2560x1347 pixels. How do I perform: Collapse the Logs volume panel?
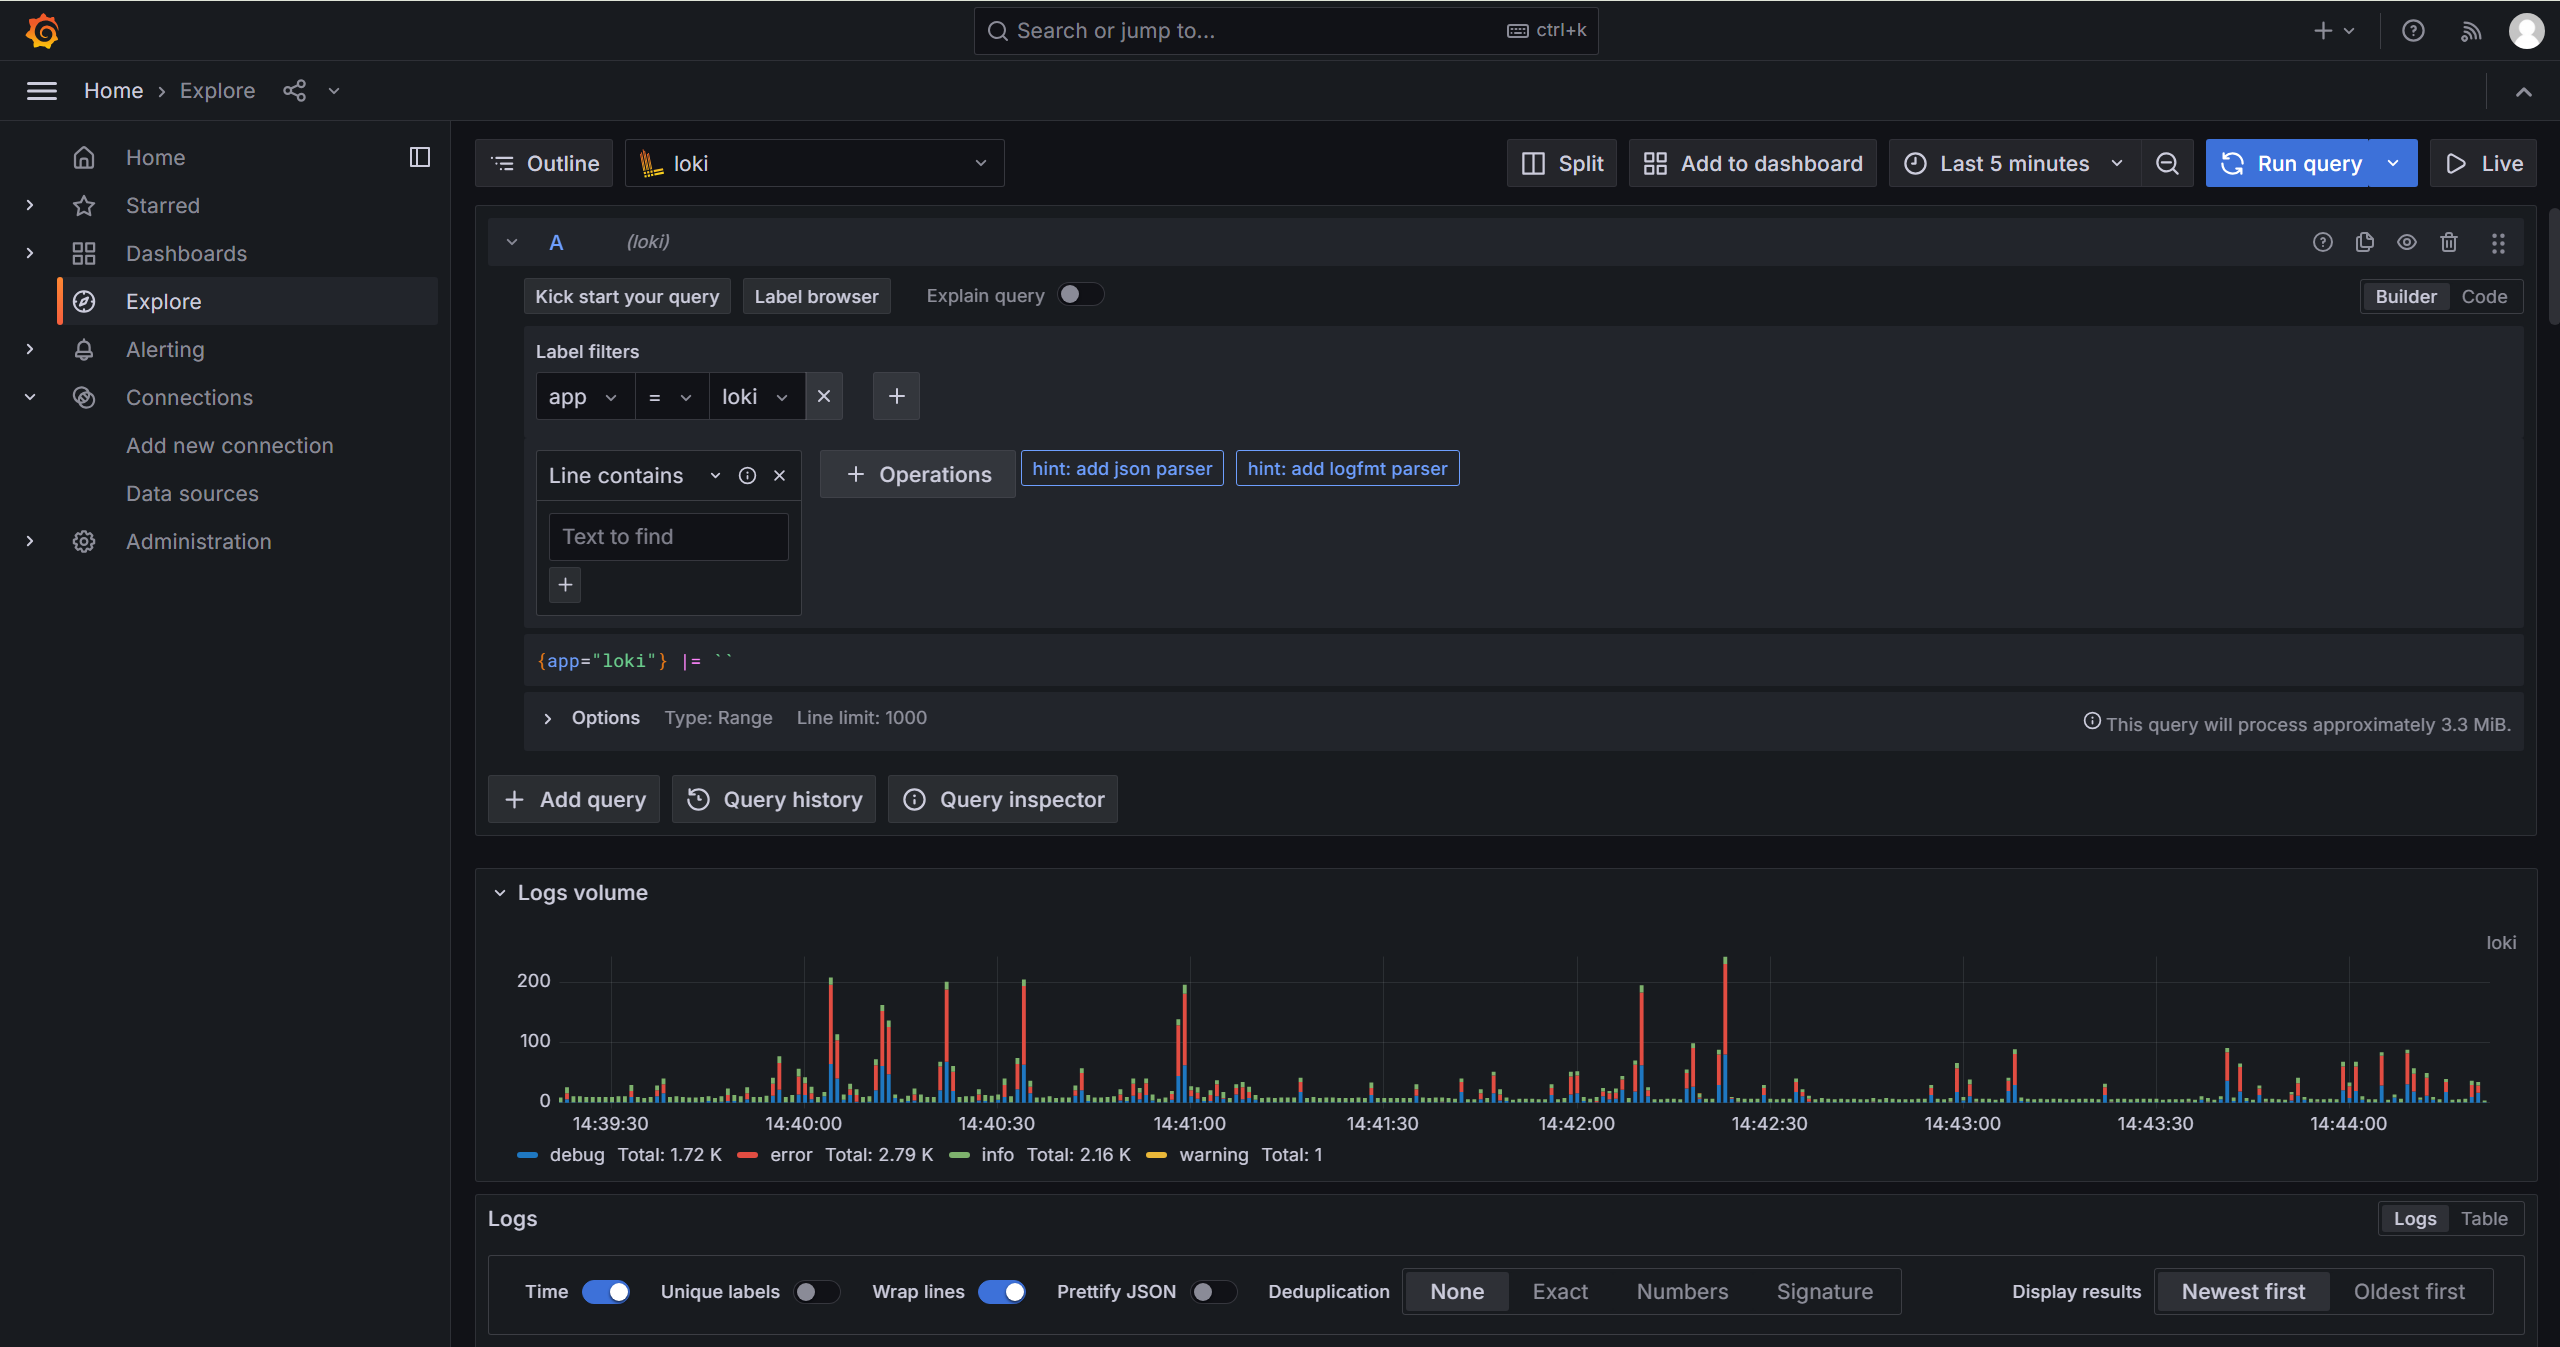point(500,893)
